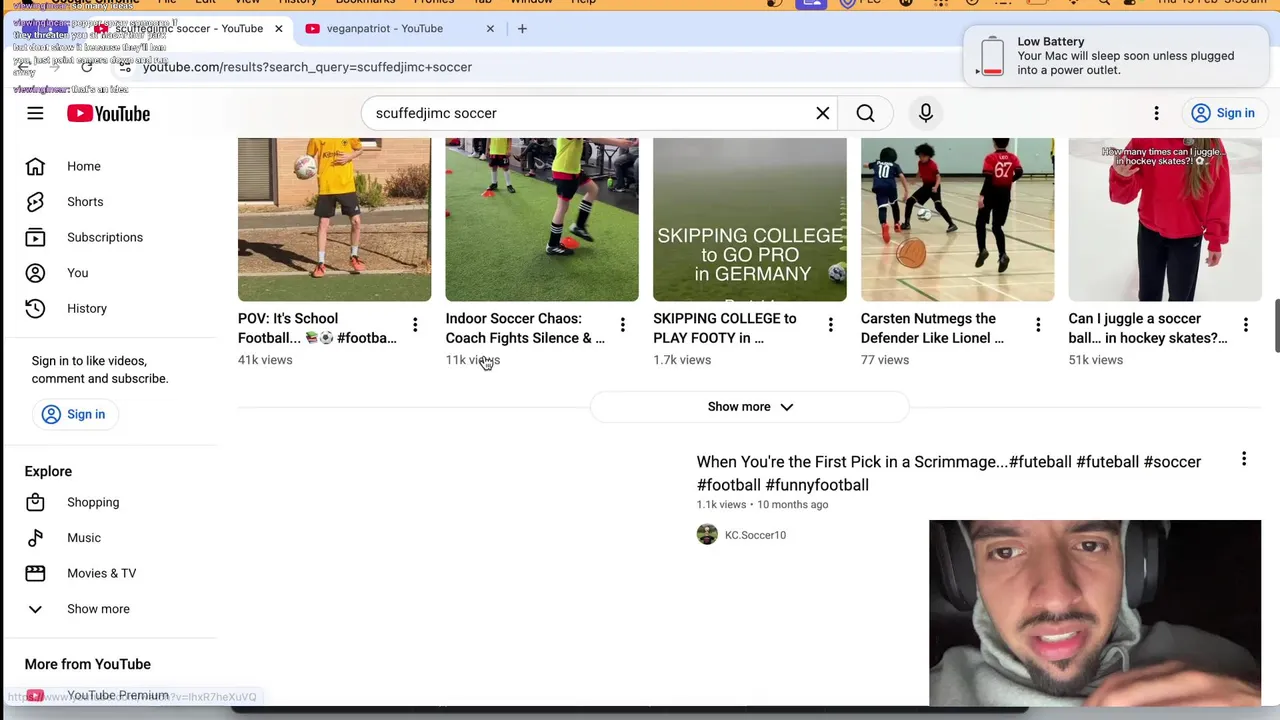Open YouTube settings three-dot menu

pos(1156,113)
